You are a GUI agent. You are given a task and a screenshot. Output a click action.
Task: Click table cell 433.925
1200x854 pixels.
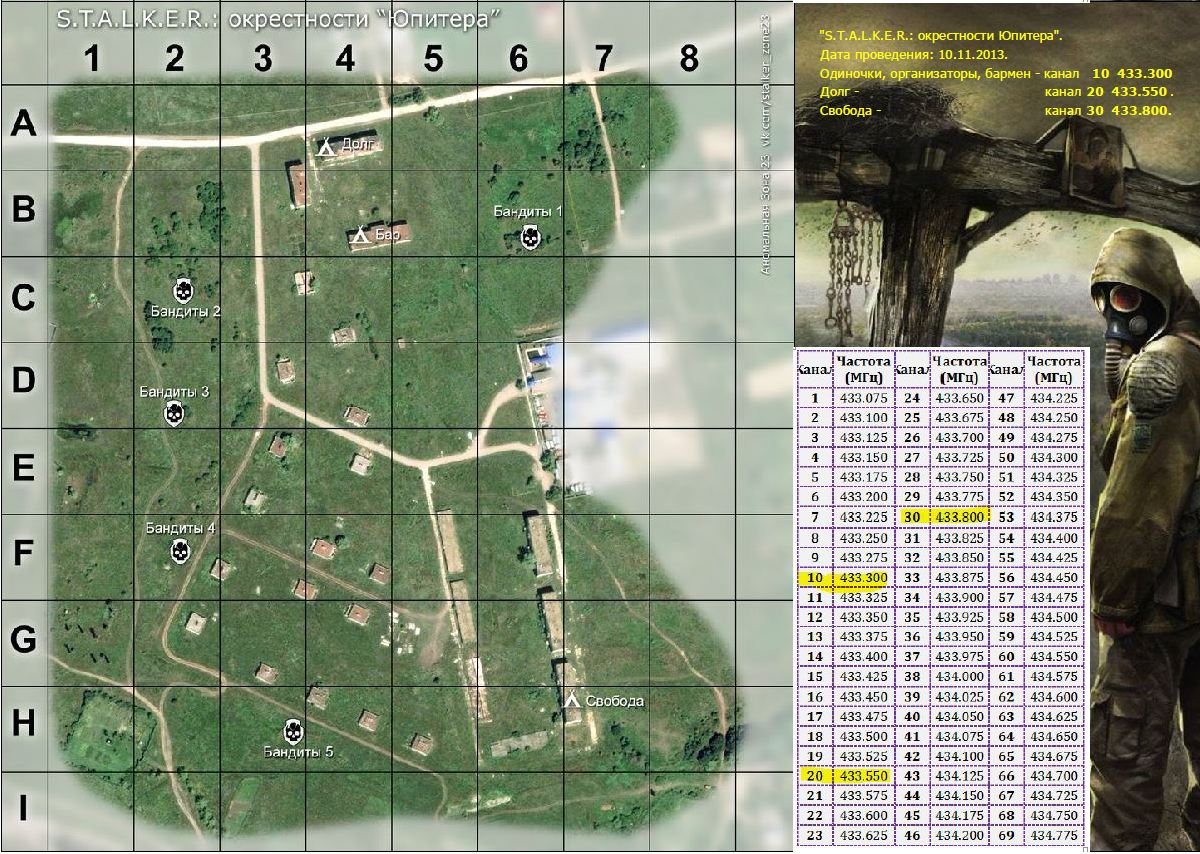(x=958, y=616)
